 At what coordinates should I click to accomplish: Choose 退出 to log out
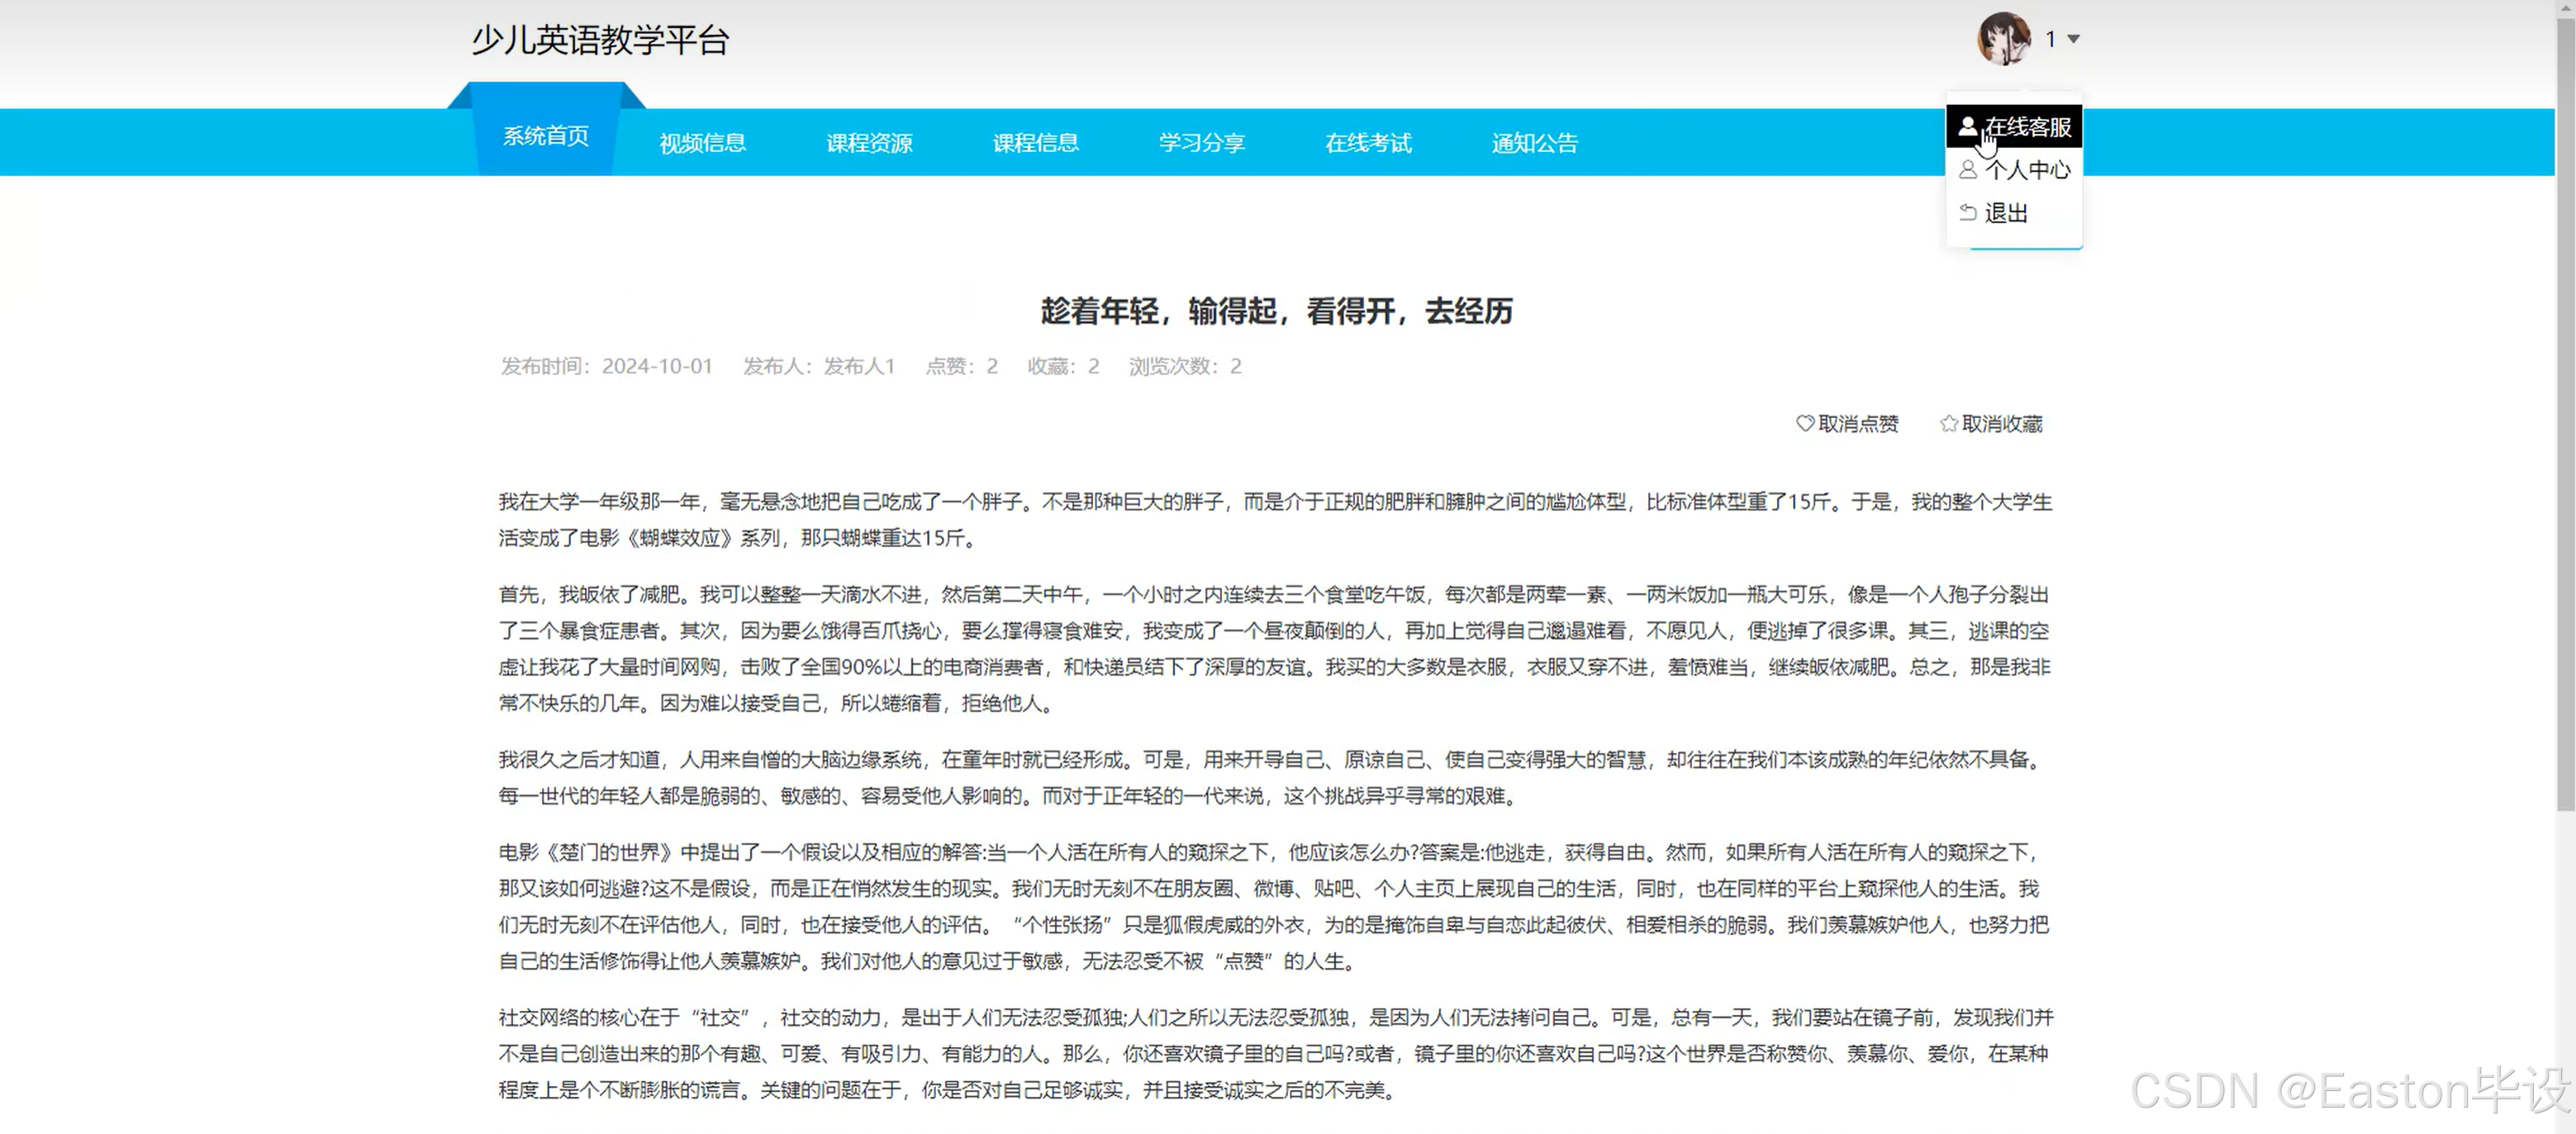pos(2014,212)
